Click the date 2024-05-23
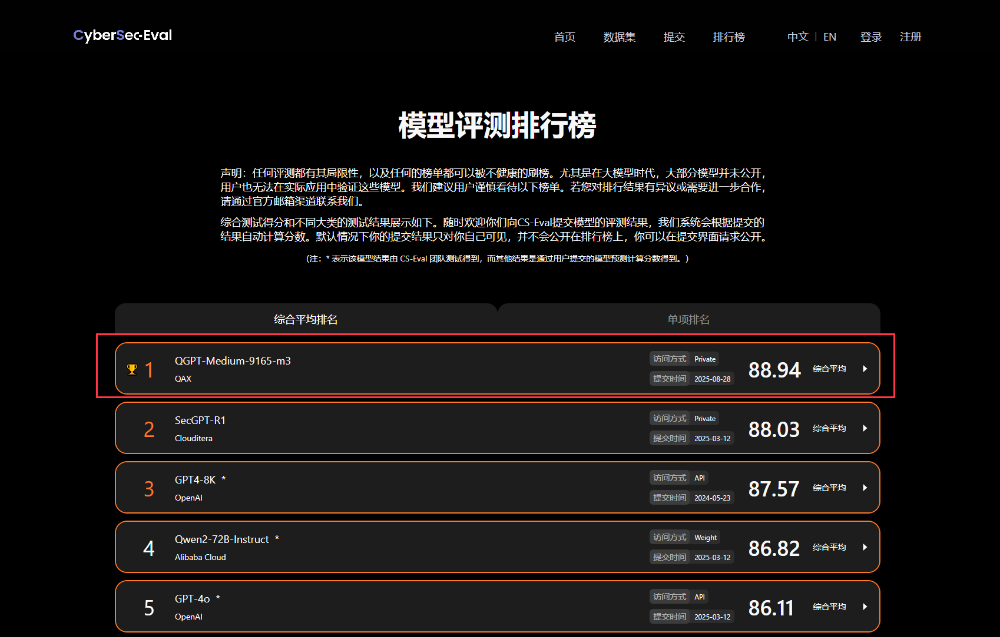1000x637 pixels. click(x=712, y=497)
